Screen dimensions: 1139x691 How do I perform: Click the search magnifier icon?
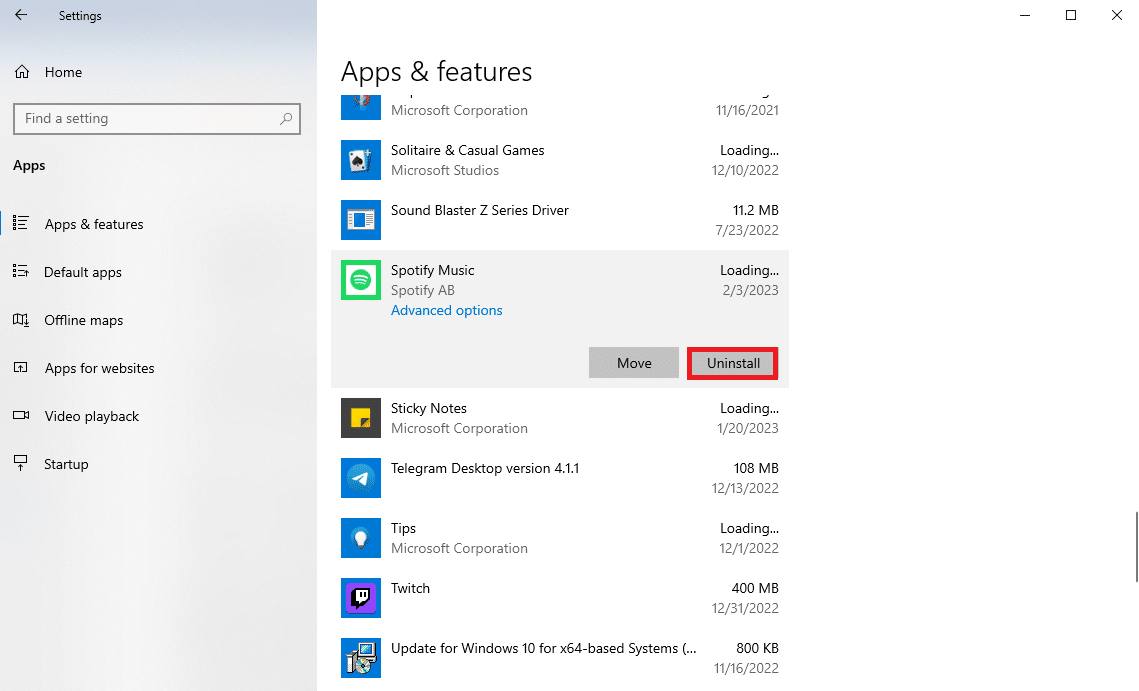tap(286, 118)
